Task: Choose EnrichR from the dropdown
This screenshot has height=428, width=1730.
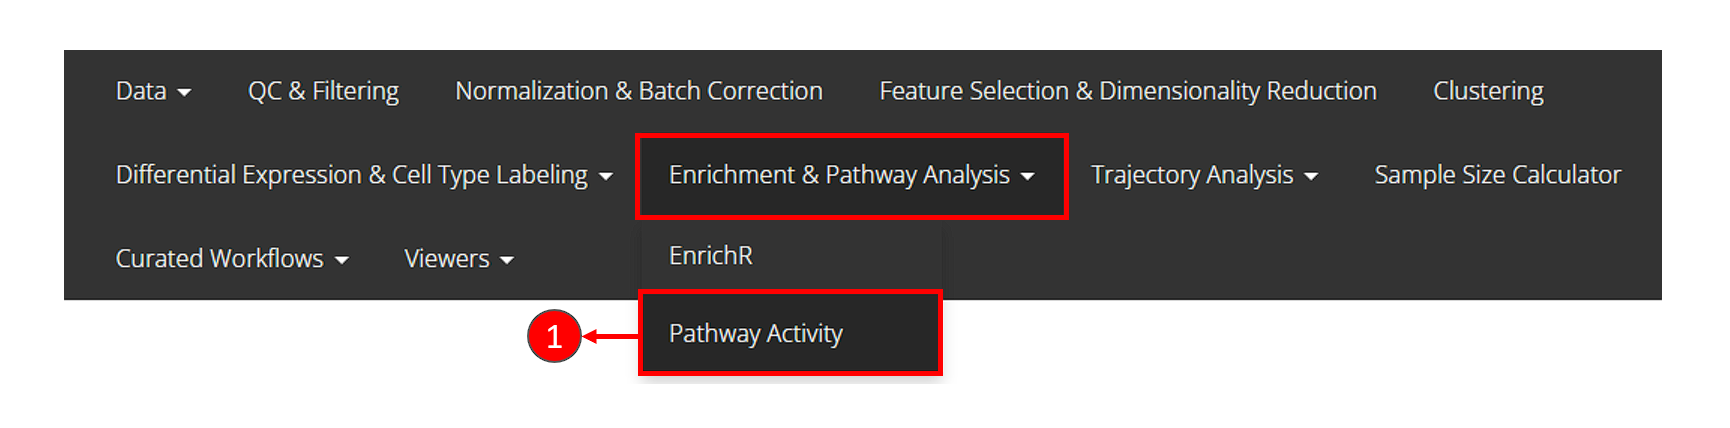Action: pos(711,256)
